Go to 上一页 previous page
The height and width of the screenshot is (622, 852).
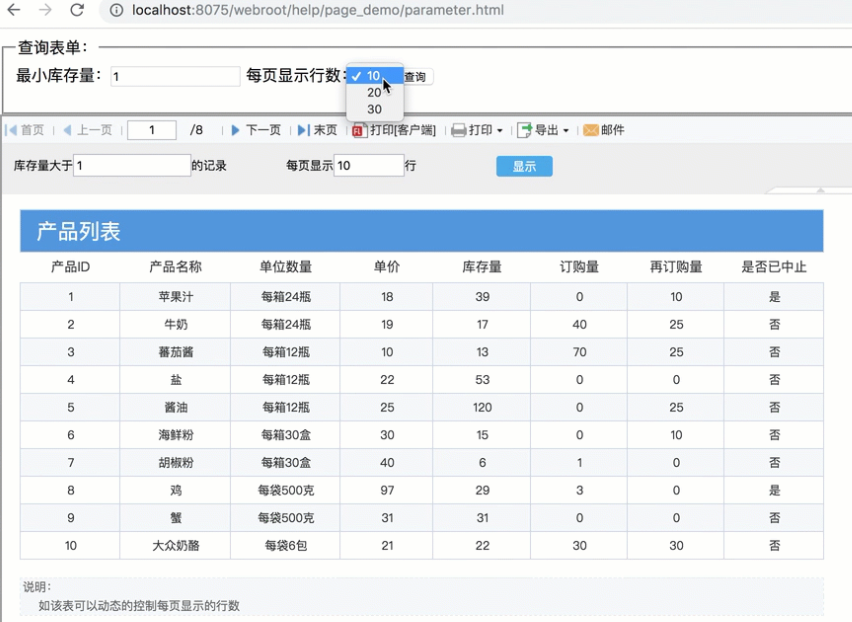[87, 130]
